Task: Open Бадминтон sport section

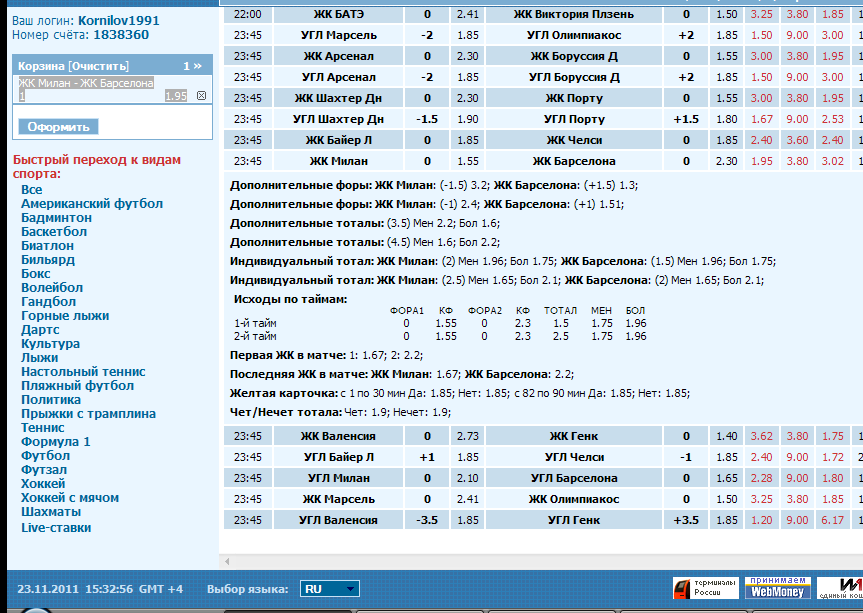Action: tap(56, 217)
